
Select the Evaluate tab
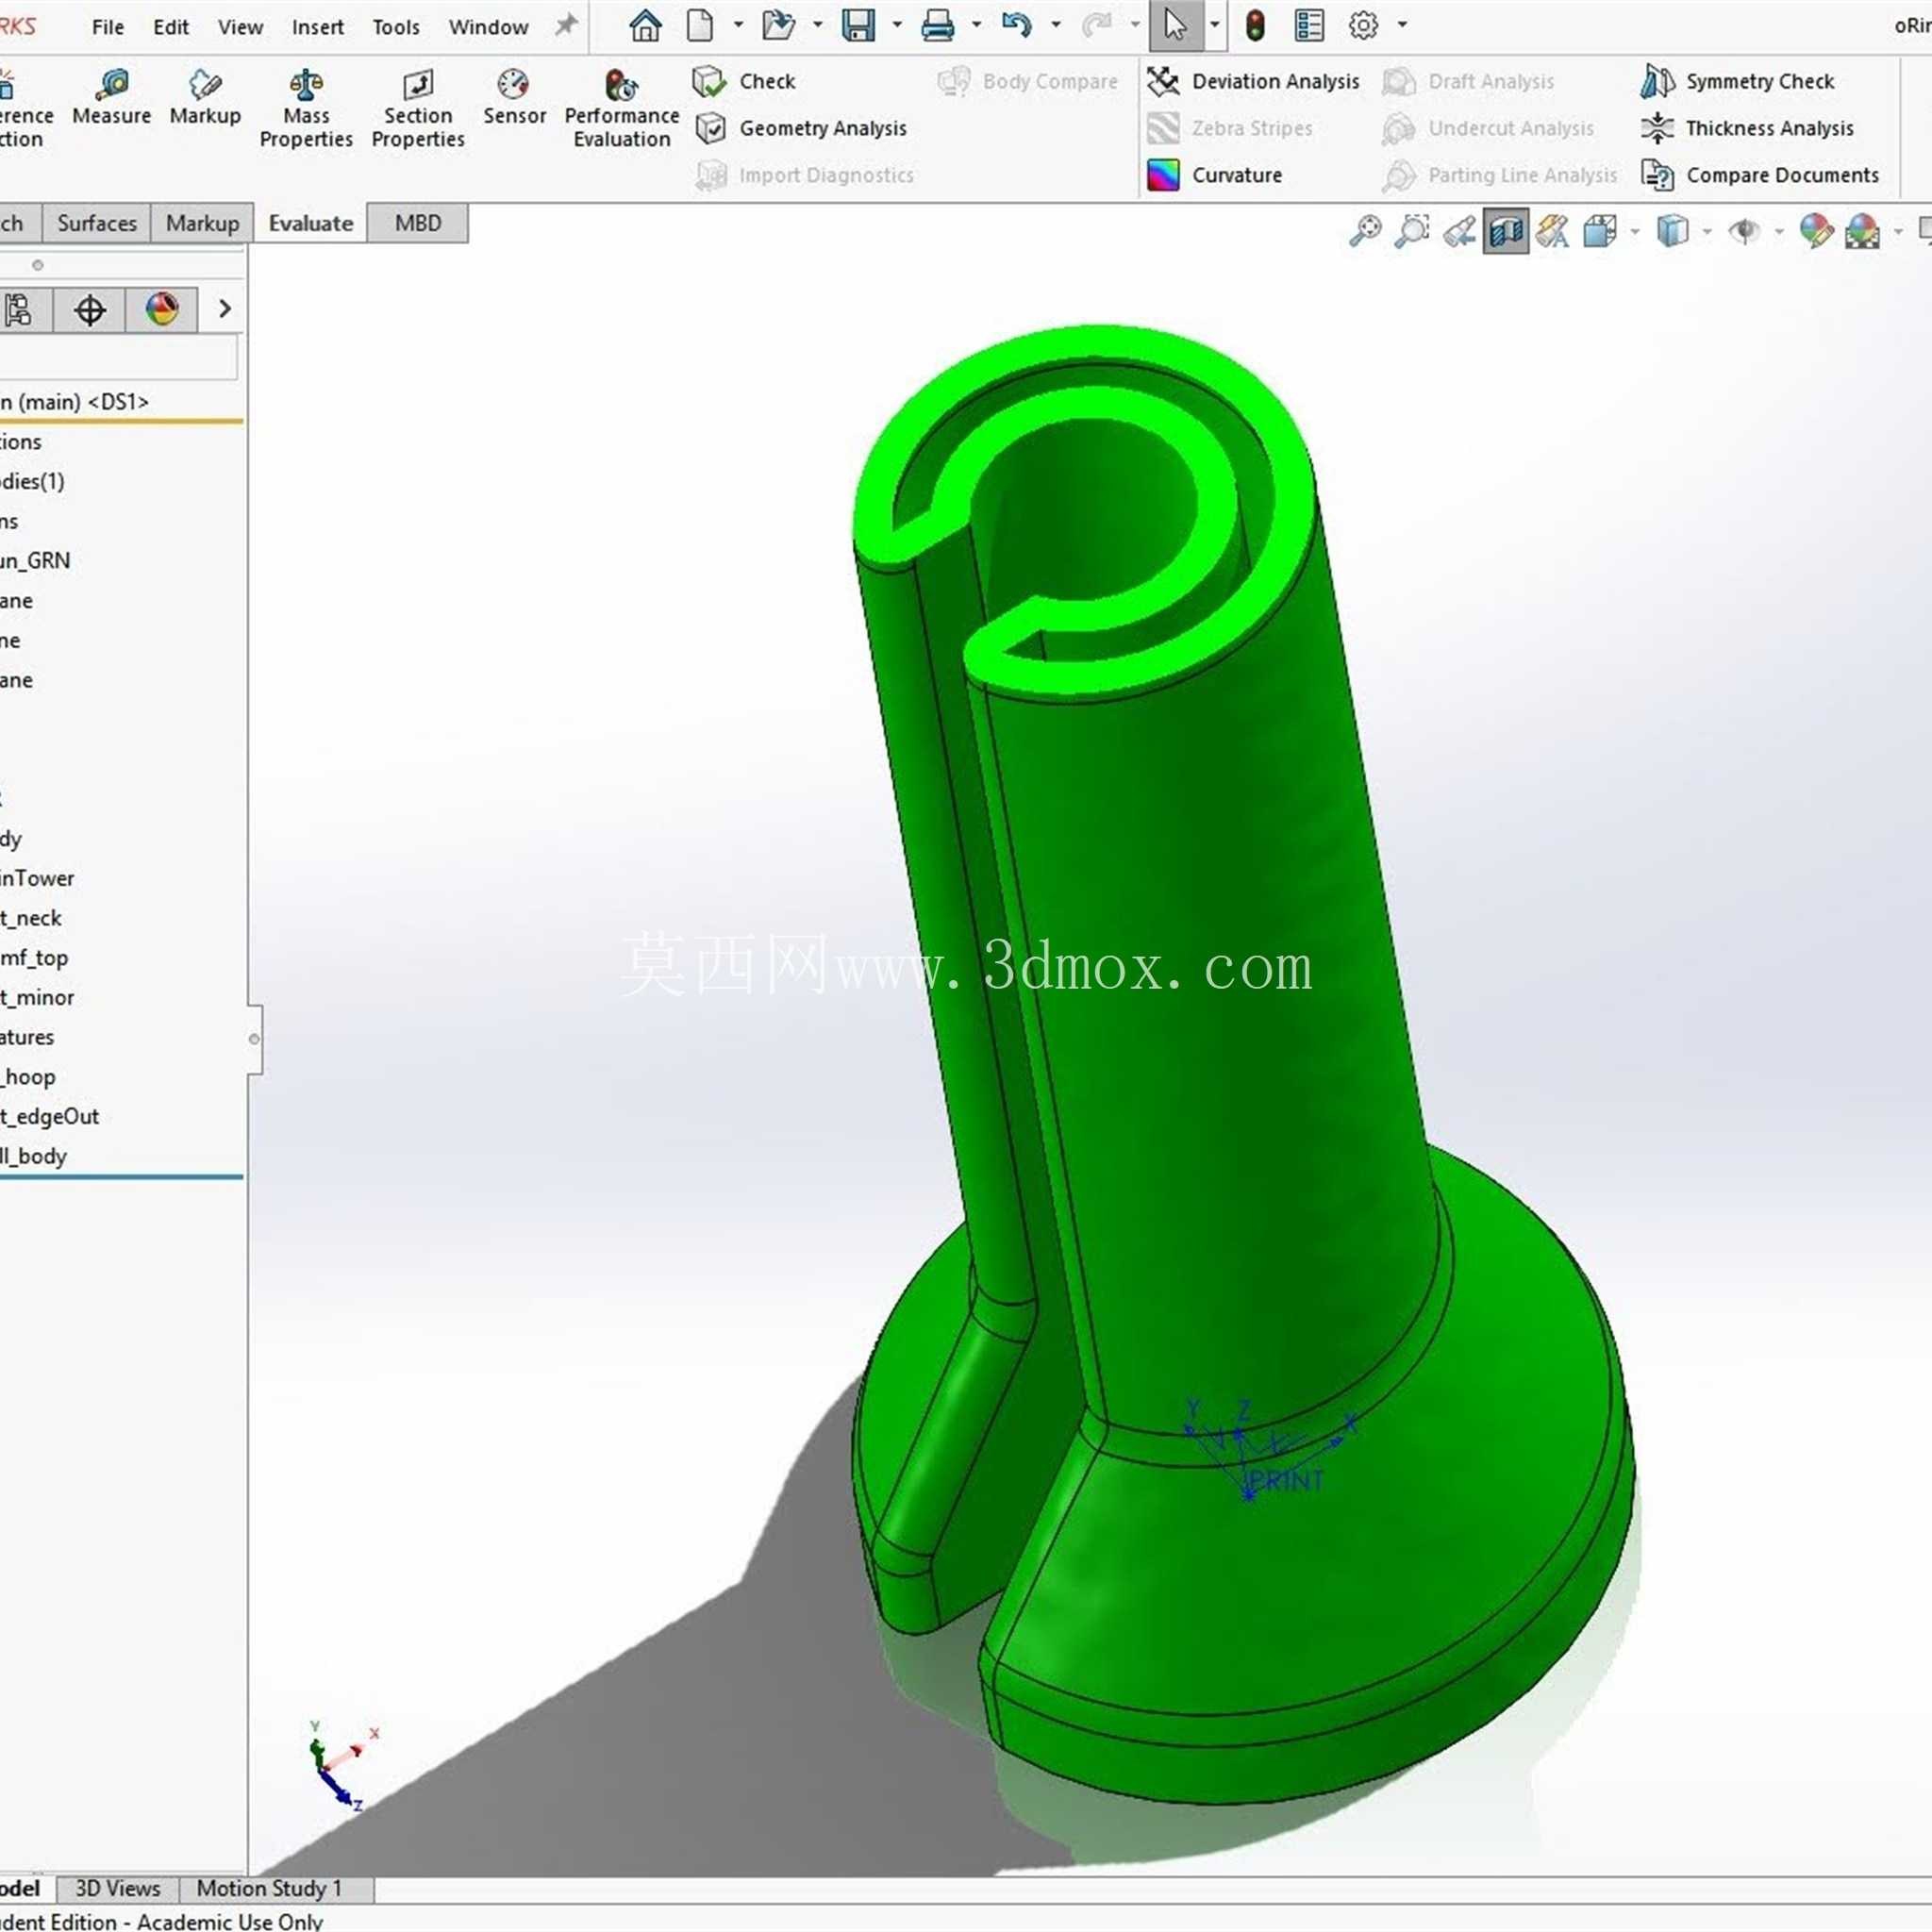311,223
